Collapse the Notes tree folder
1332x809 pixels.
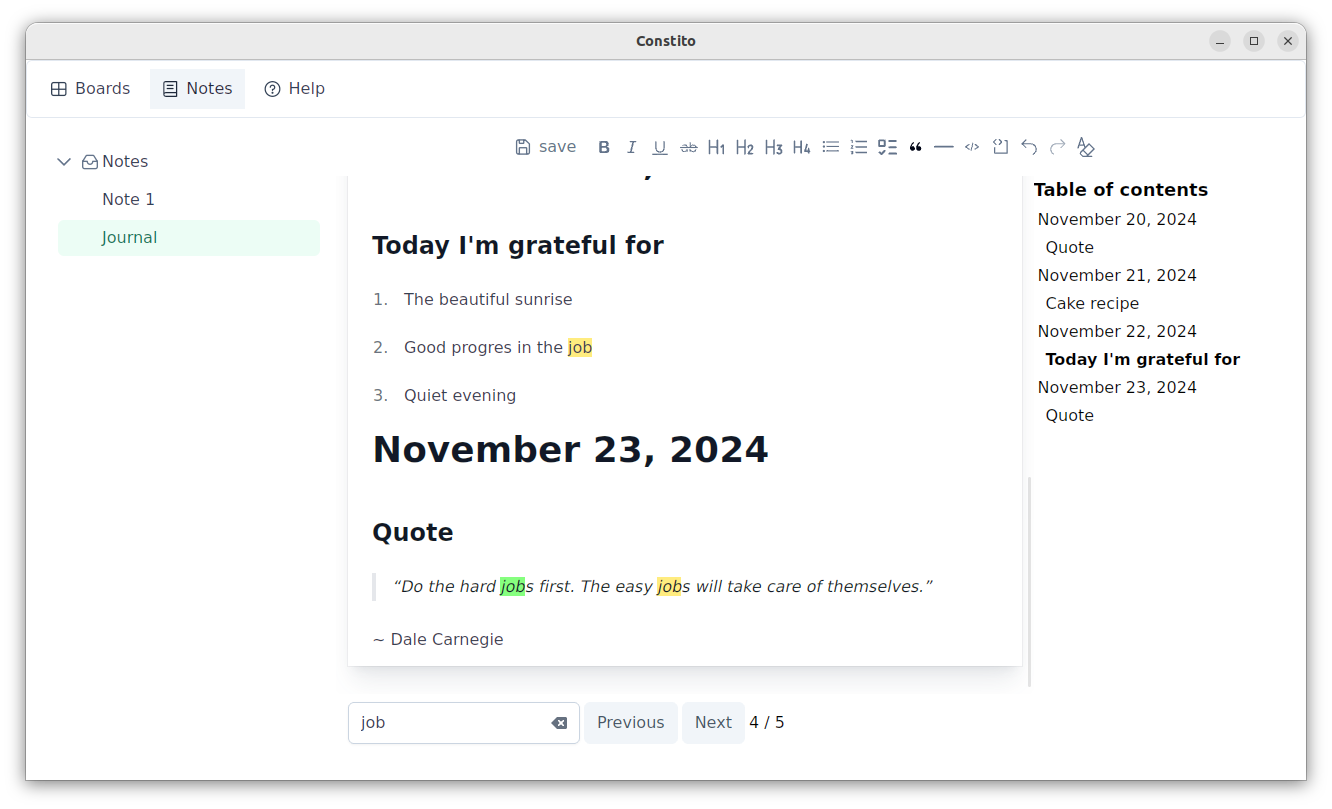tap(64, 161)
